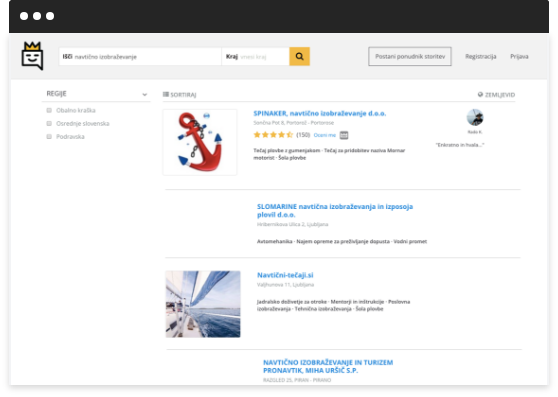
Task: Open the red anchor listing image
Action: click(x=200, y=142)
